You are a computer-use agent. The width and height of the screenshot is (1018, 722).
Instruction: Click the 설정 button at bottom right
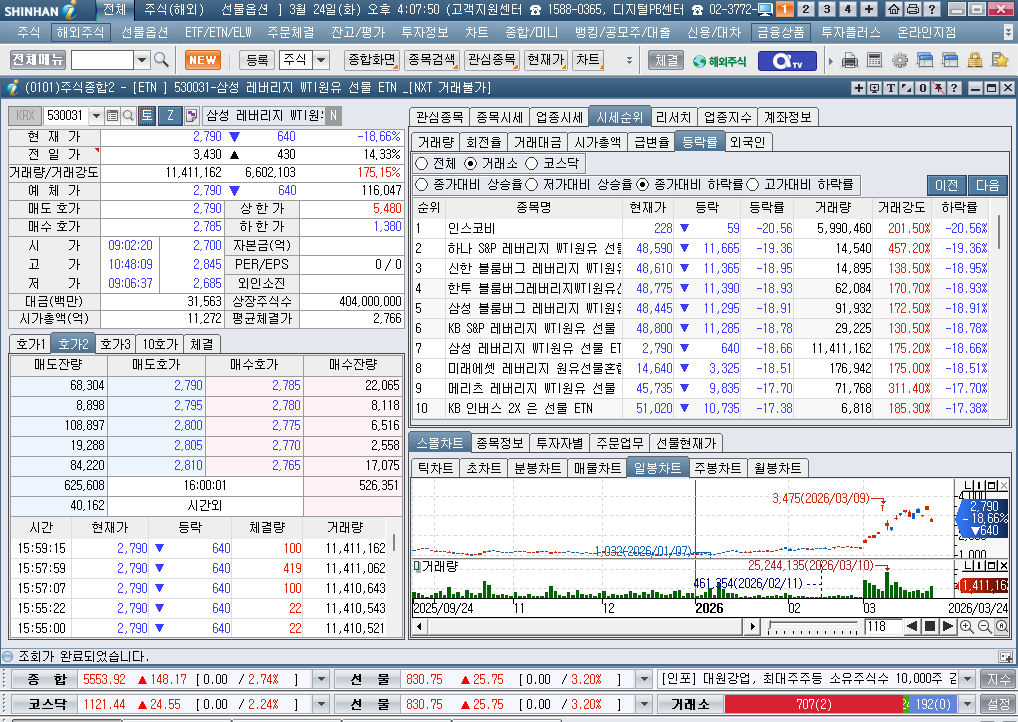998,704
